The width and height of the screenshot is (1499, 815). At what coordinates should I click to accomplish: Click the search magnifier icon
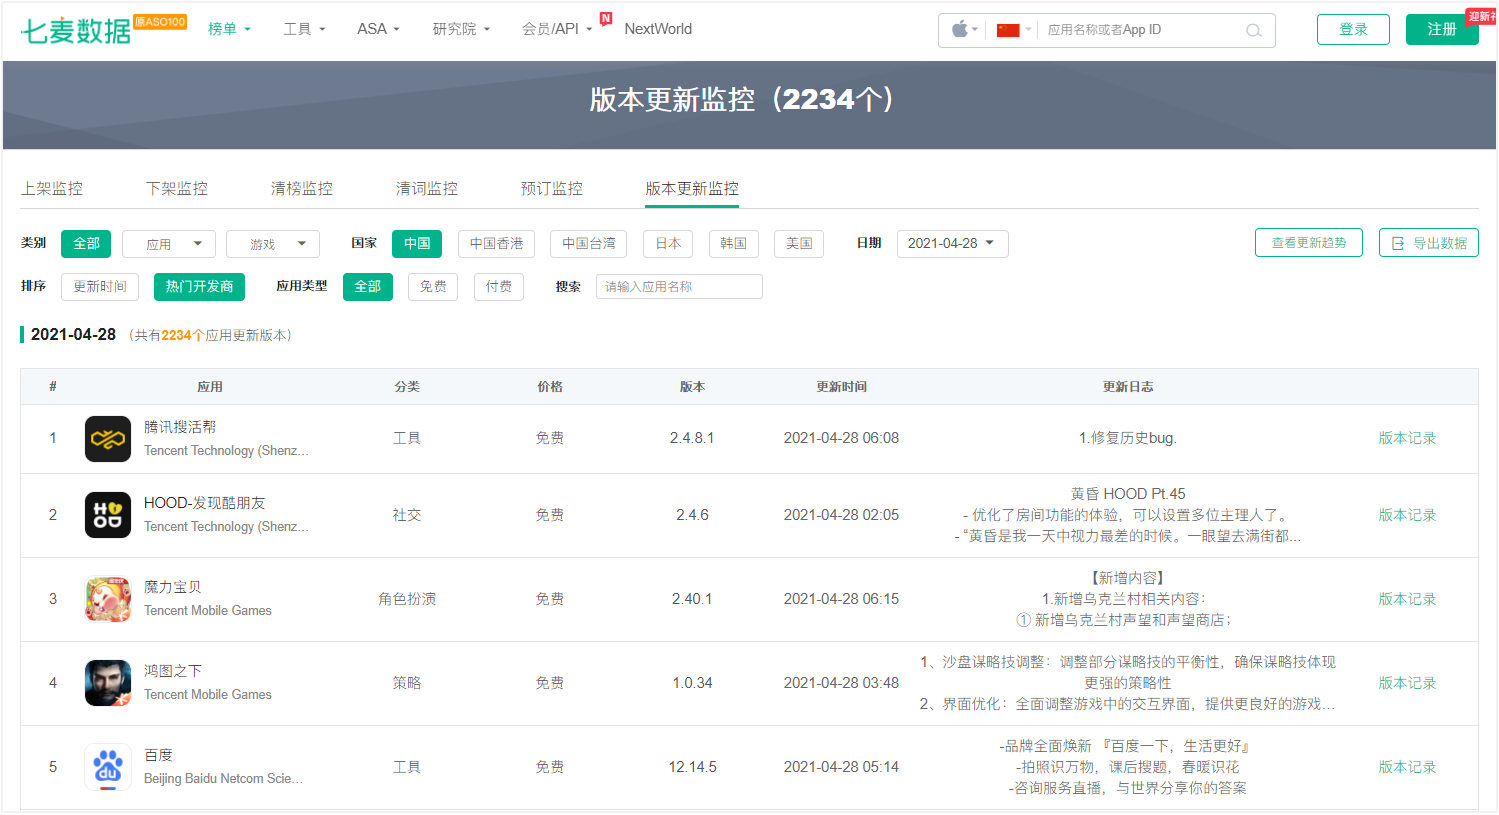coord(1253,31)
